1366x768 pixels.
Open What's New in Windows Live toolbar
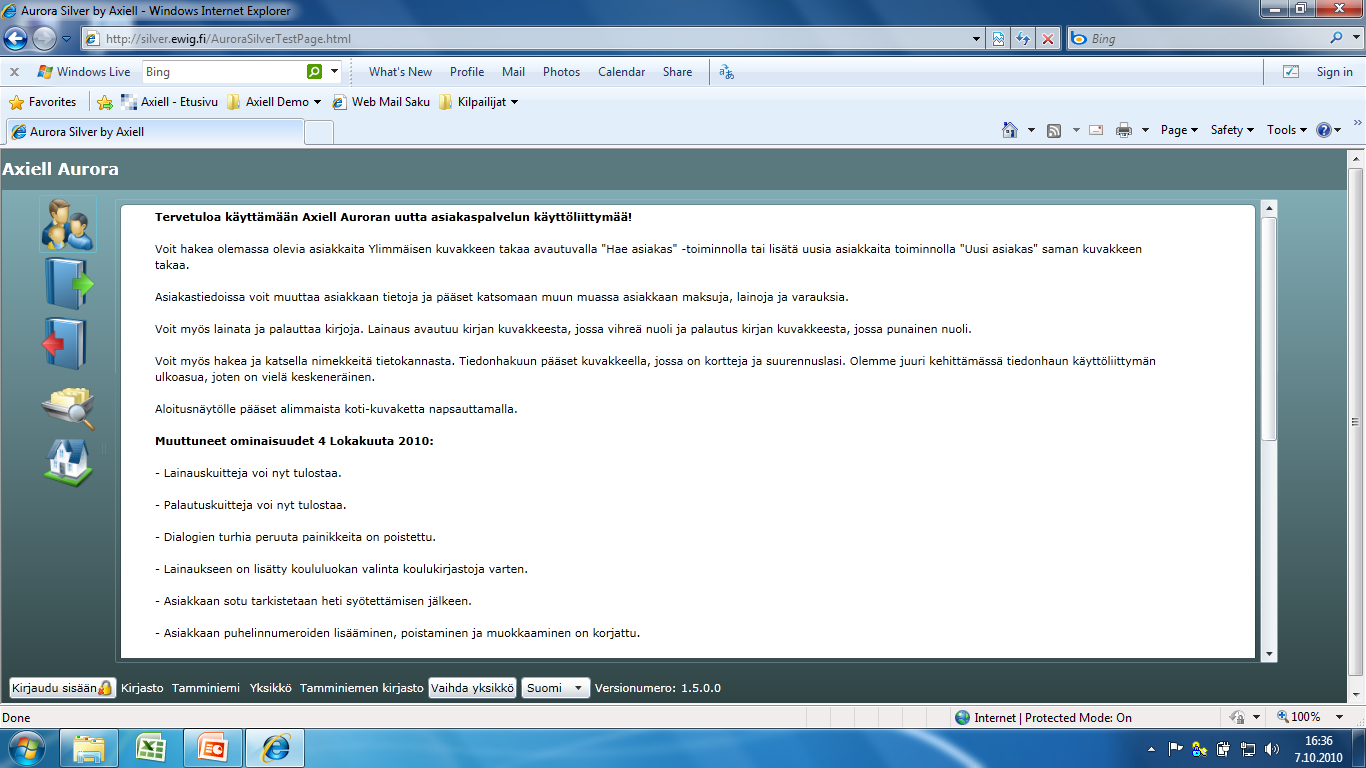coord(400,72)
